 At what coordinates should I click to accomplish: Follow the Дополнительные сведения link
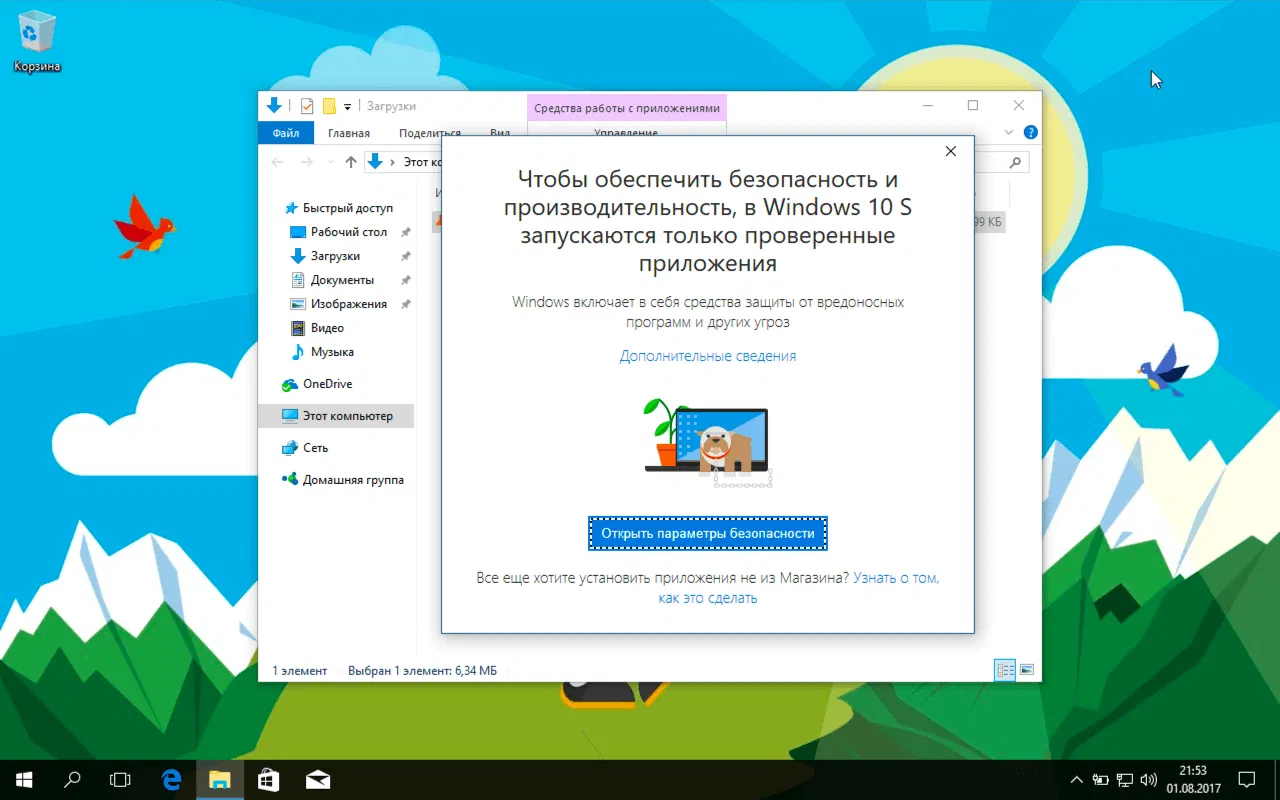(708, 355)
